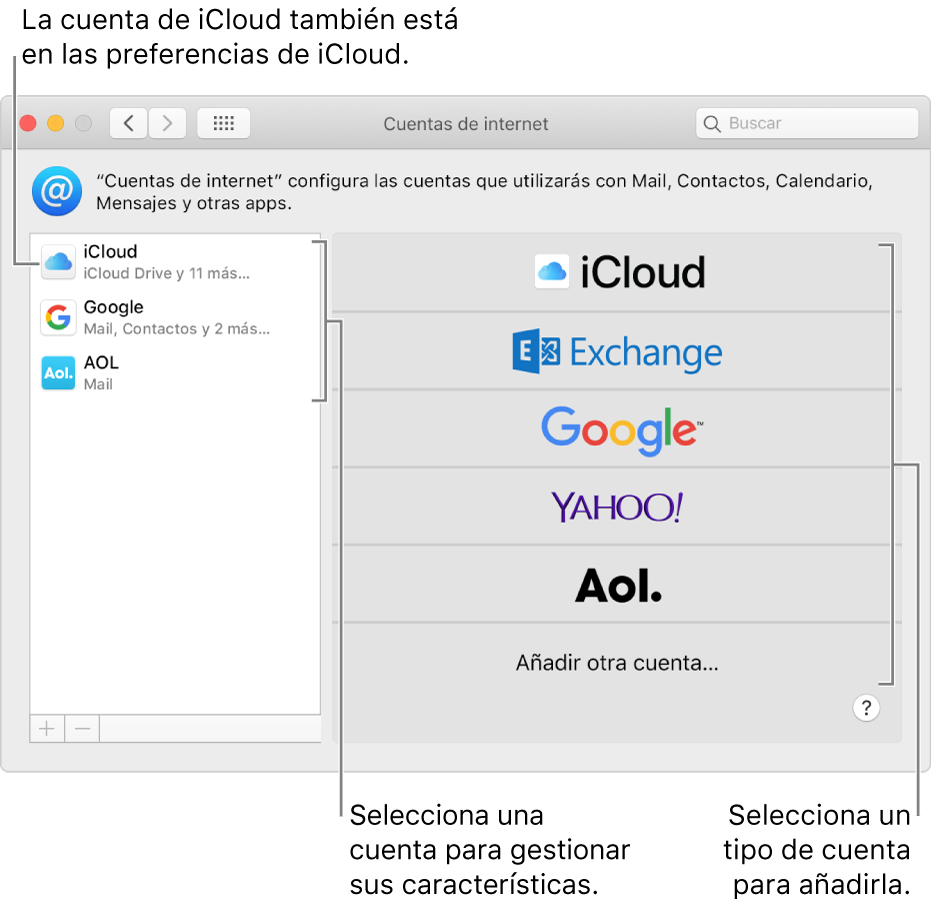The height and width of the screenshot is (902, 931).
Task: Click the blue @ Internet Accounts icon
Action: tap(57, 191)
